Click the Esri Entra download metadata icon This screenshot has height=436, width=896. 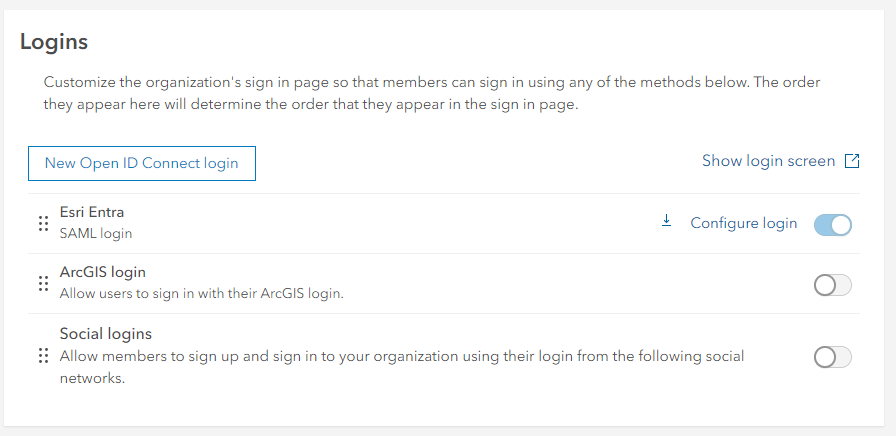pyautogui.click(x=666, y=221)
